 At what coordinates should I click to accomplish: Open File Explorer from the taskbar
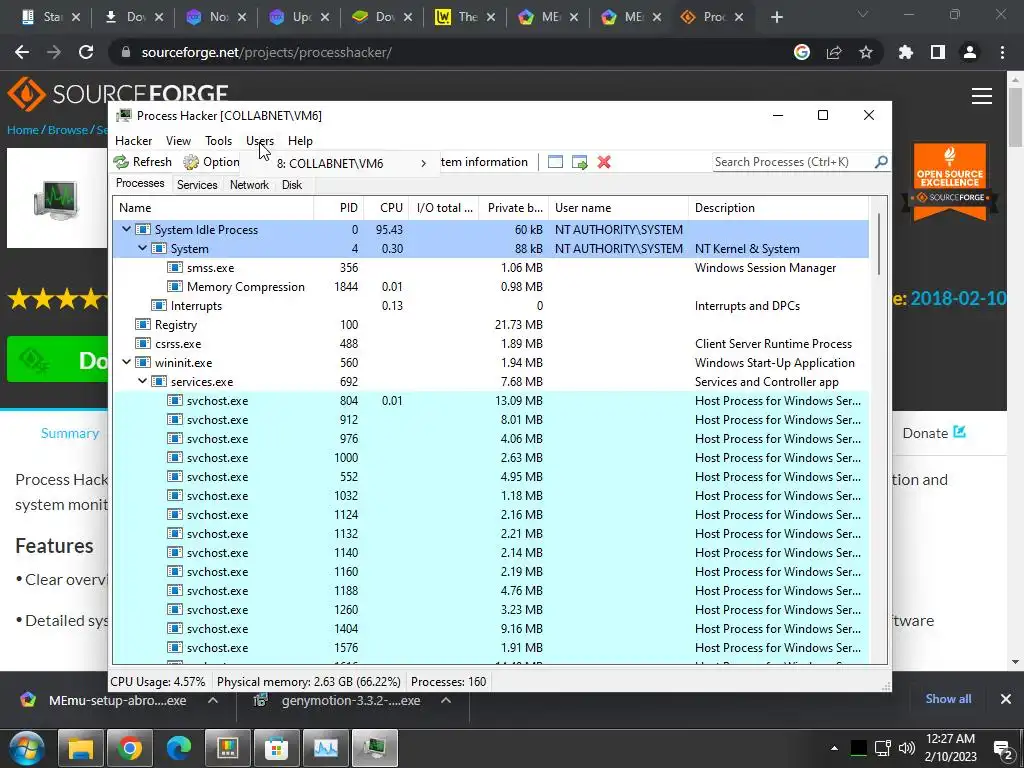coord(81,748)
